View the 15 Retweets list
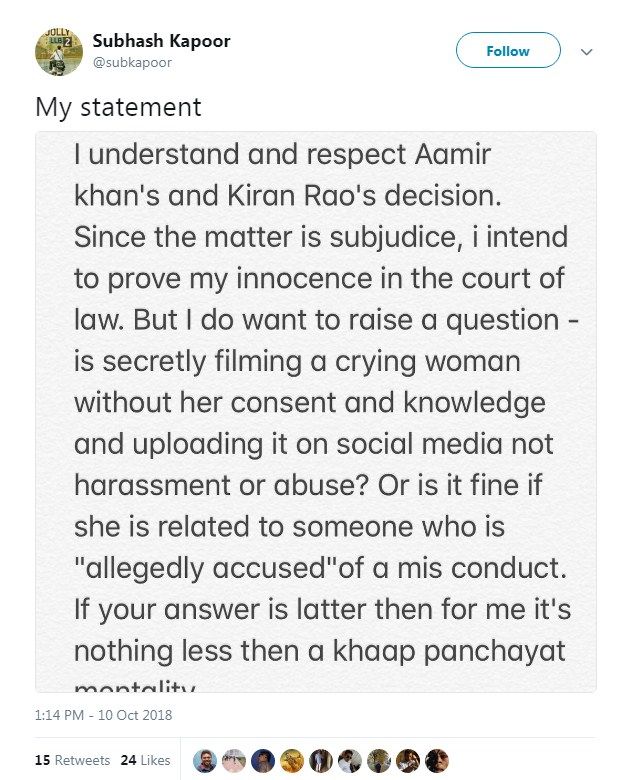 72,760
